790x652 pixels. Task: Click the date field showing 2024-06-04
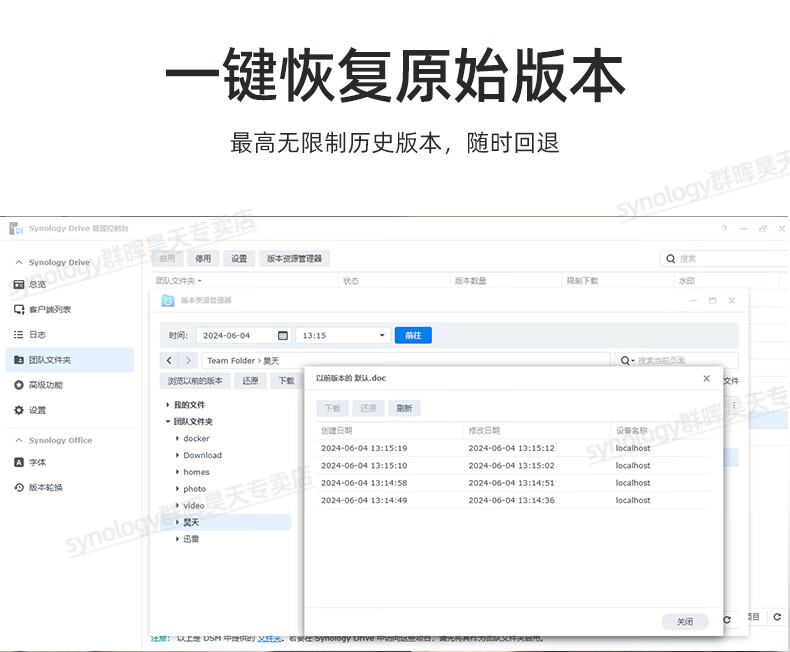pyautogui.click(x=244, y=336)
